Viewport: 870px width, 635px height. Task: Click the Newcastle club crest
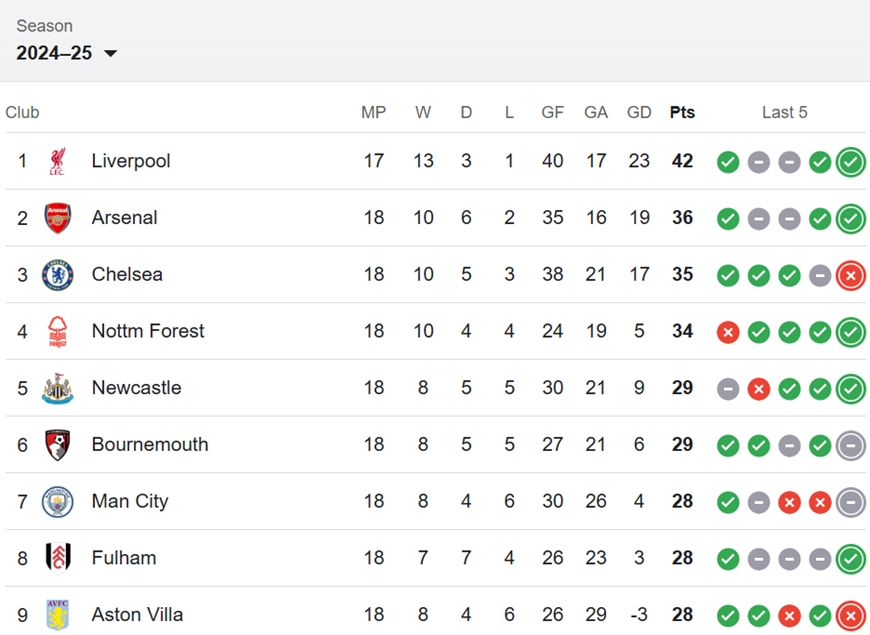[x=58, y=388]
